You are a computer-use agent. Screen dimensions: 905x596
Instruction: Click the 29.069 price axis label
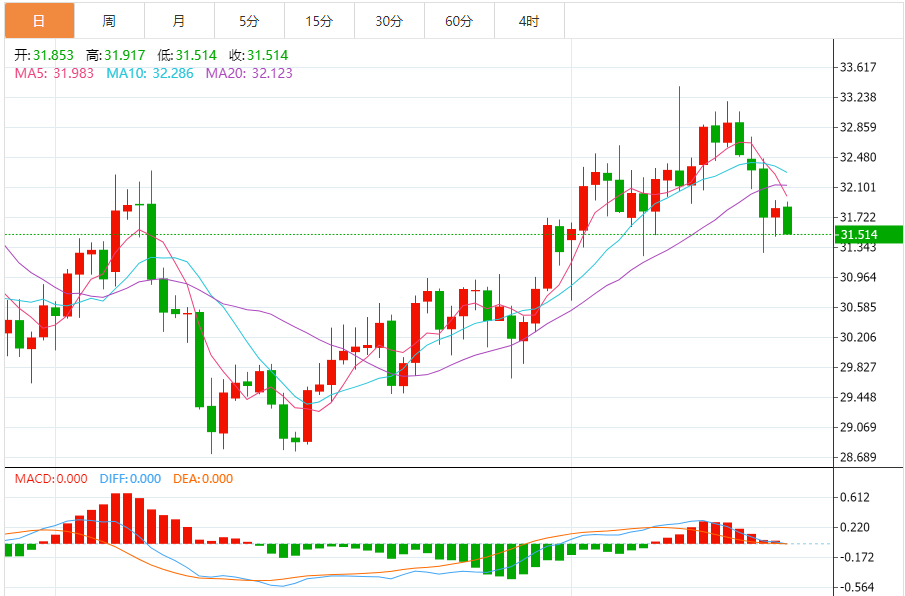coord(858,427)
